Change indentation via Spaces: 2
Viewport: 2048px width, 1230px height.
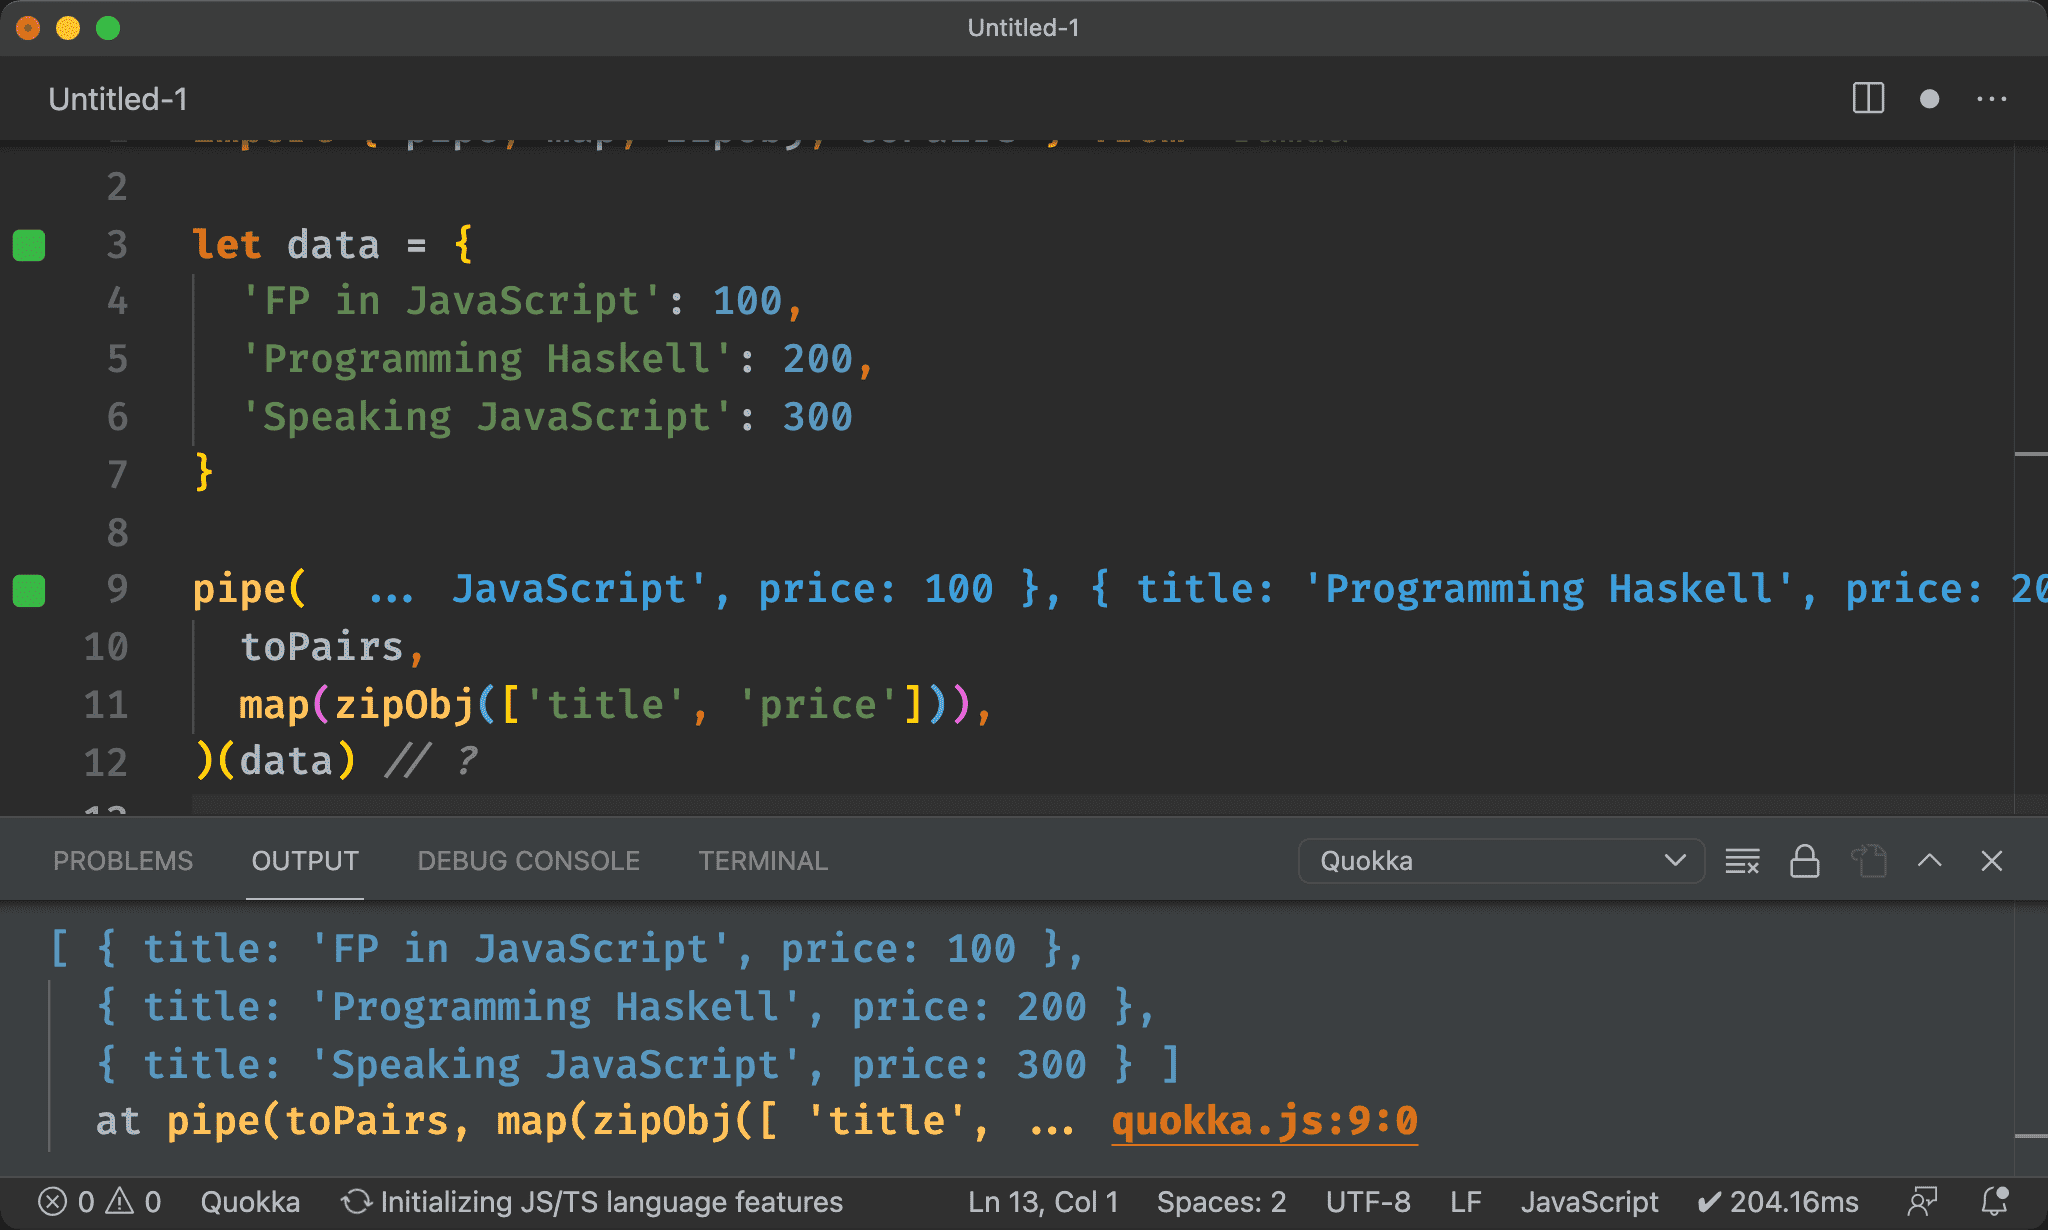click(1221, 1202)
